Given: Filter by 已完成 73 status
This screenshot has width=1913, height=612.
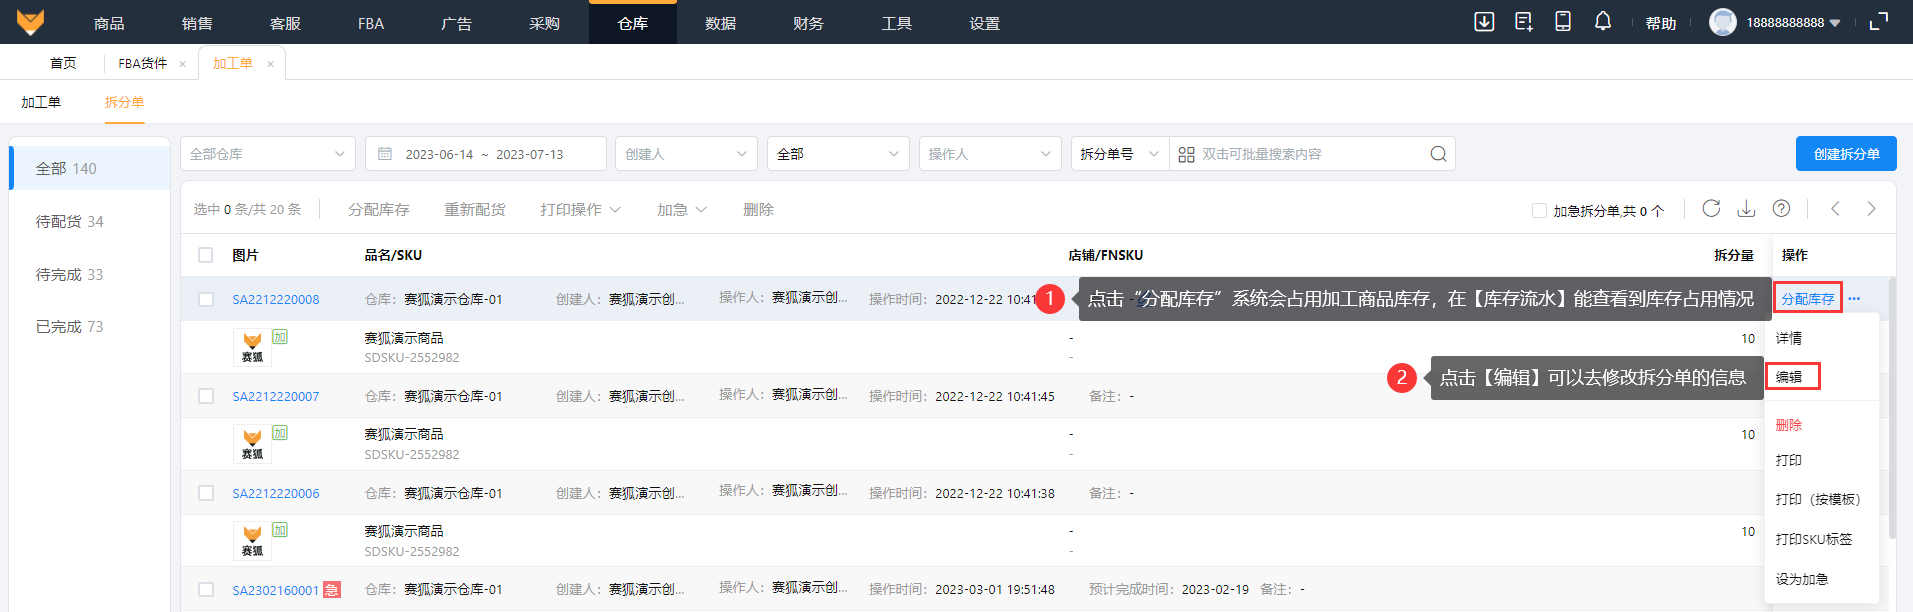Looking at the screenshot, I should coord(70,326).
